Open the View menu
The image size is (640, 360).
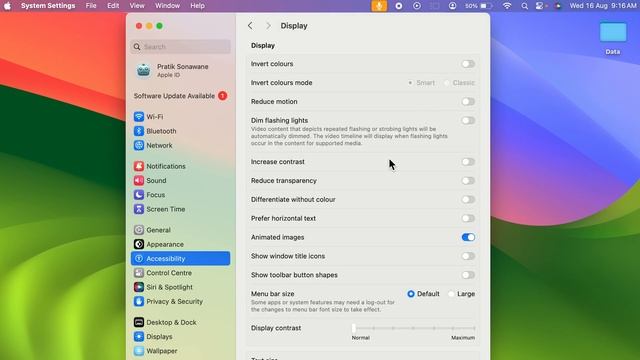[x=137, y=6]
